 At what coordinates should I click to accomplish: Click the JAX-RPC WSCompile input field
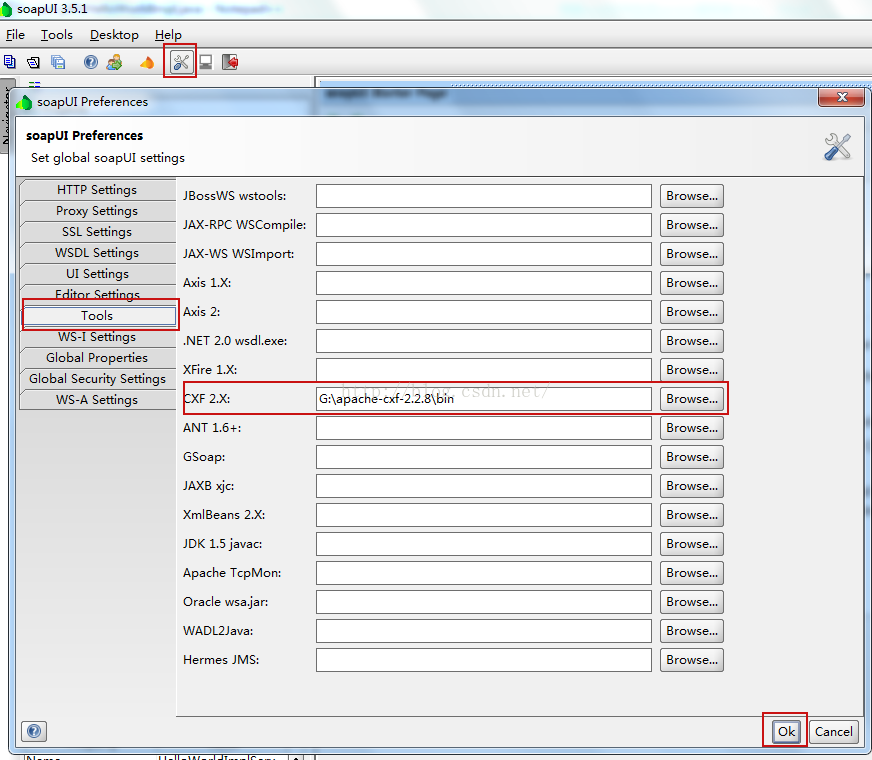click(x=484, y=225)
